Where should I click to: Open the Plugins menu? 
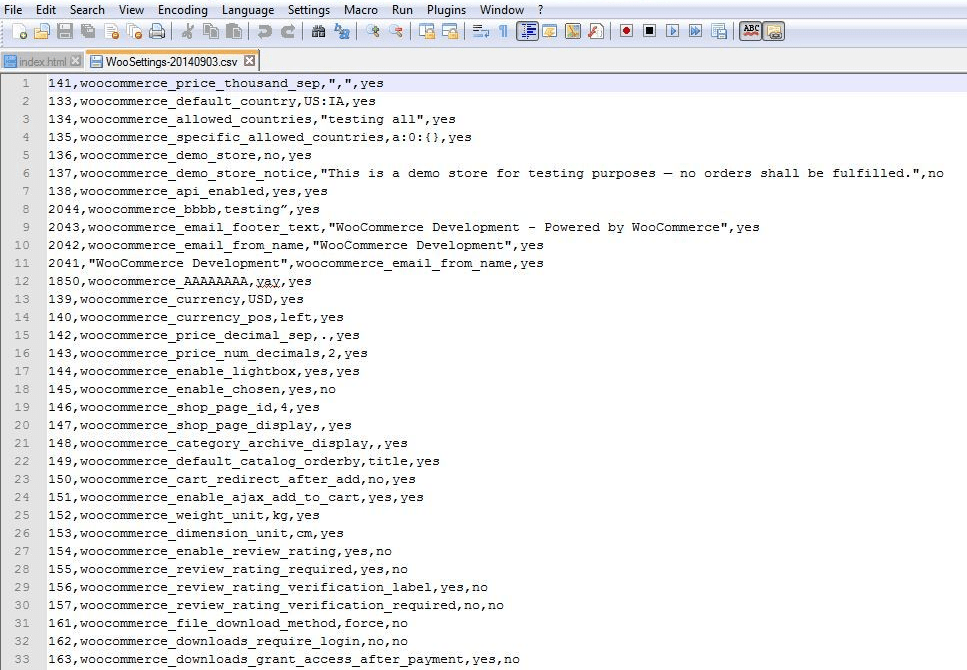pyautogui.click(x=446, y=10)
